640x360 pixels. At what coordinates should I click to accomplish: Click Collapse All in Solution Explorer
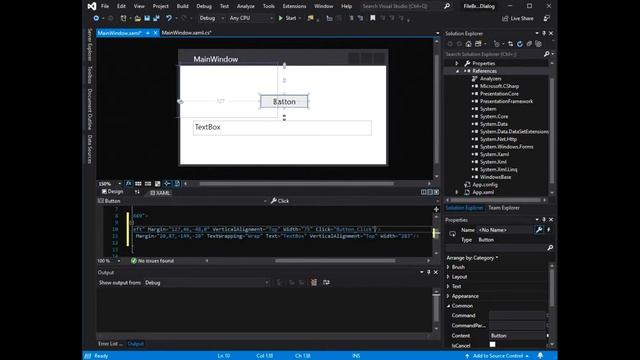529,44
